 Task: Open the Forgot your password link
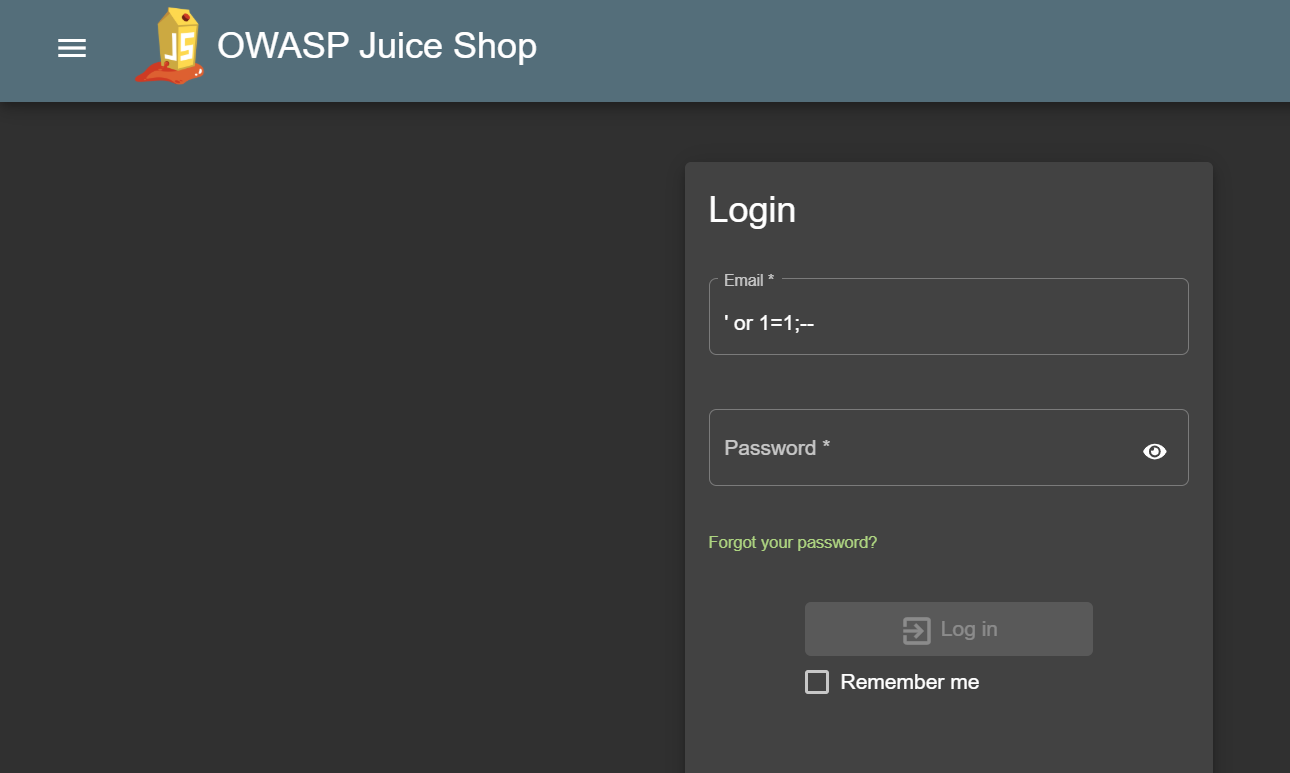tap(792, 542)
